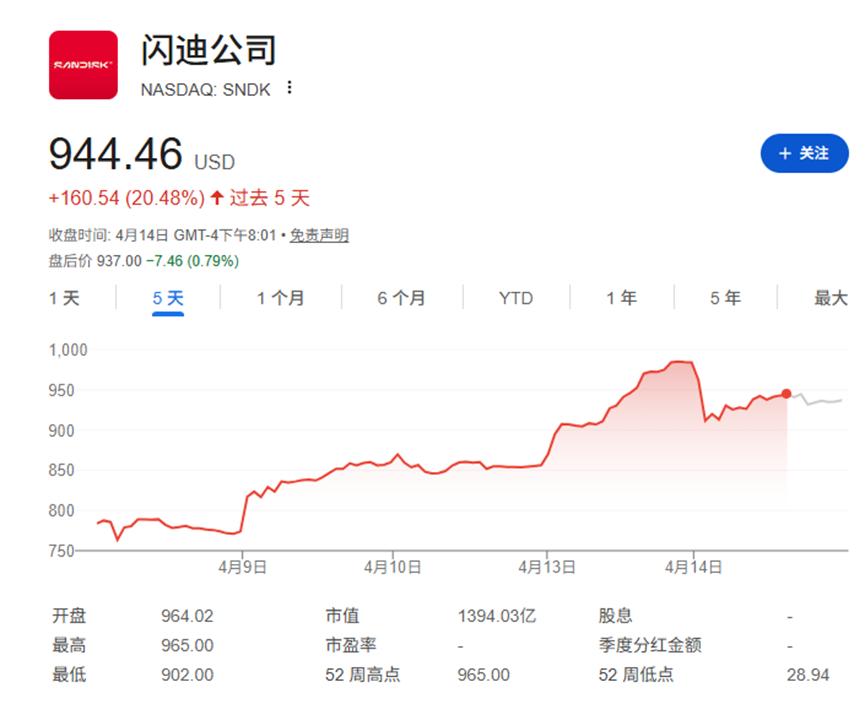Select the 最大 max range tab
The height and width of the screenshot is (704, 865).
pos(830,298)
